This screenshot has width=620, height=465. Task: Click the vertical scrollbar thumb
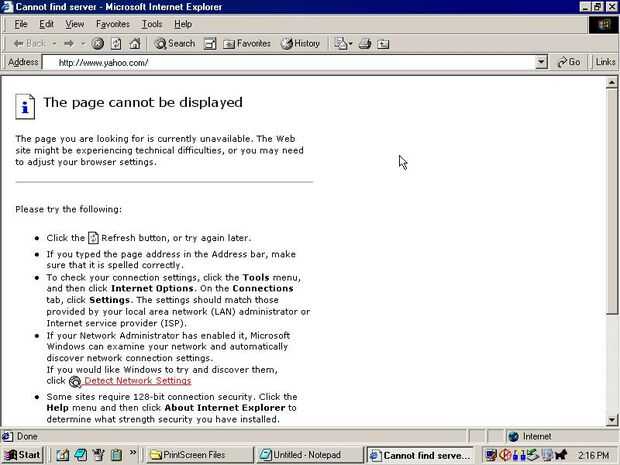click(x=612, y=201)
